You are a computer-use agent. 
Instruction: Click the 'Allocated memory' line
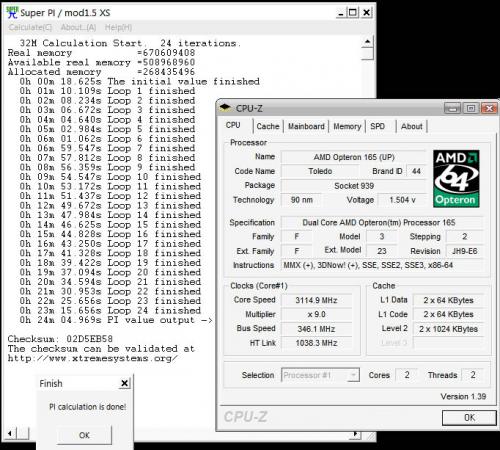click(x=101, y=72)
